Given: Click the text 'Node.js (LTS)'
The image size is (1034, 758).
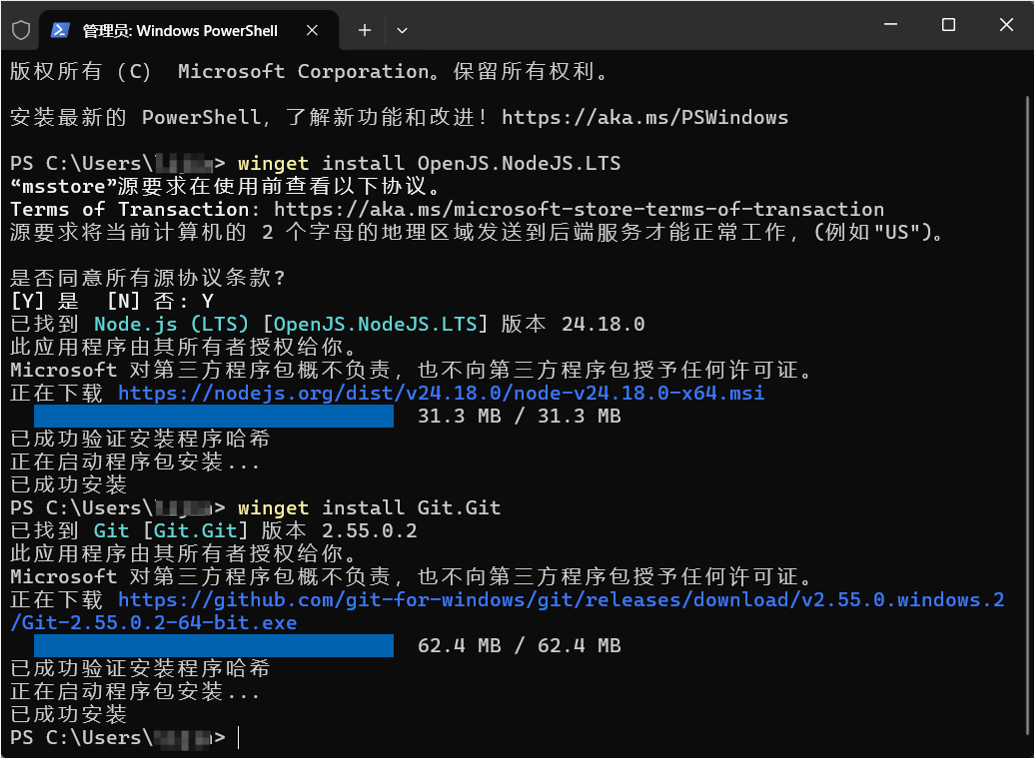Looking at the screenshot, I should coord(171,324).
